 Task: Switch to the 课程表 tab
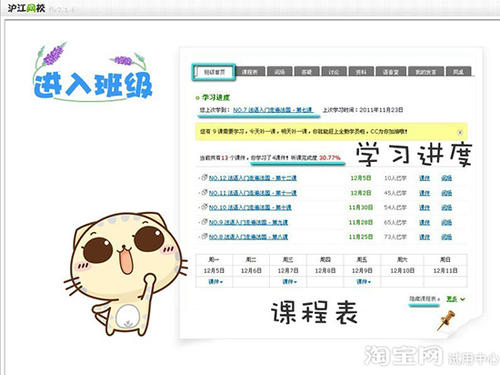[249, 72]
